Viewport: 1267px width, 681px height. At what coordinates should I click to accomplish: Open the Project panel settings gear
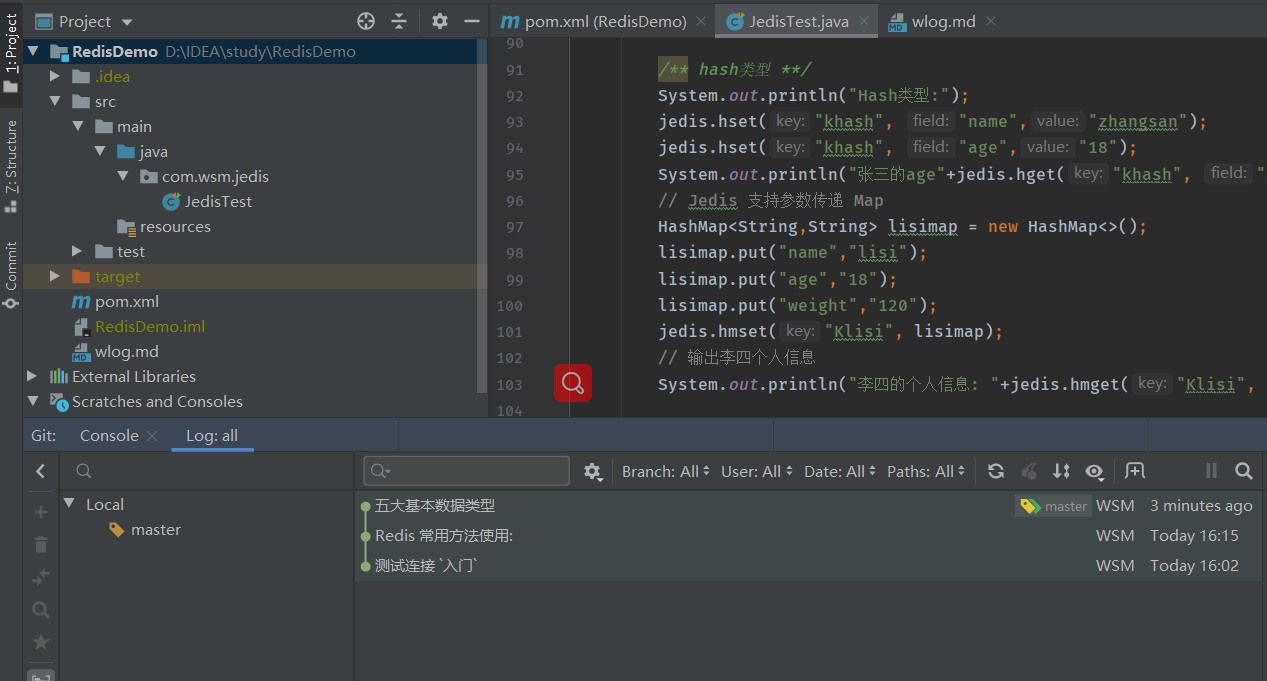(440, 21)
